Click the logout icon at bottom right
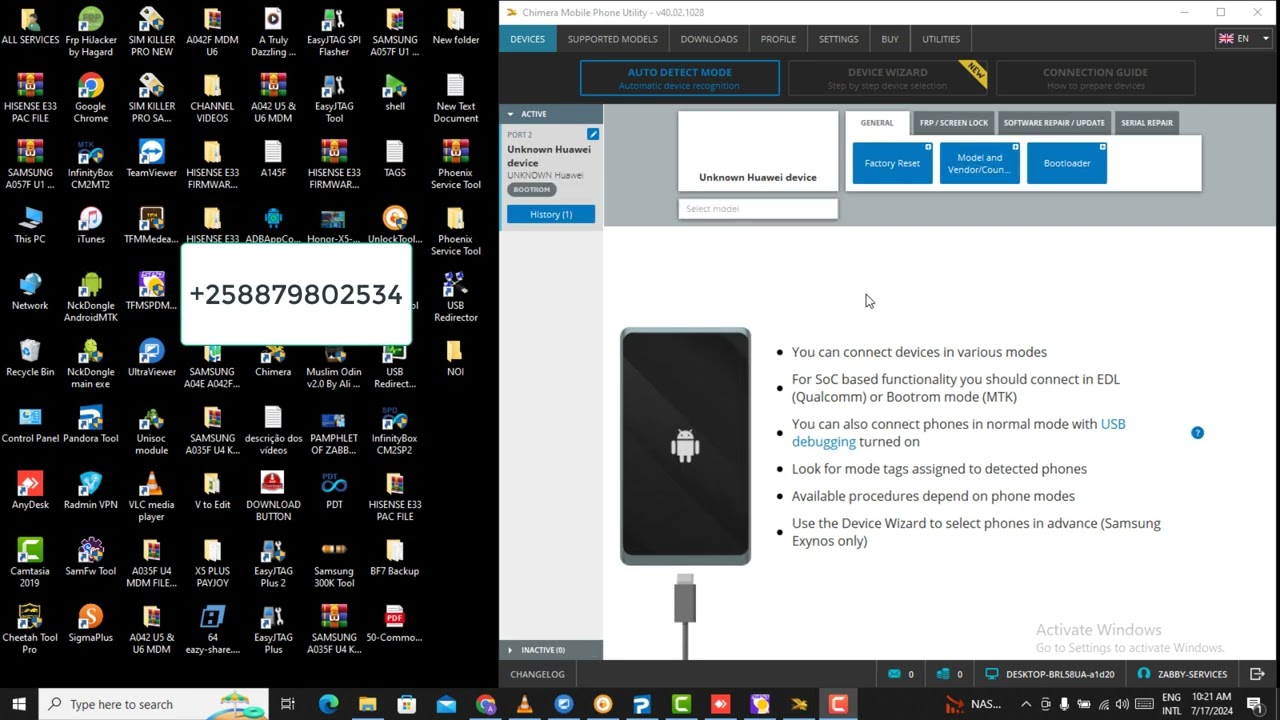Viewport: 1280px width, 720px height. coord(1258,674)
